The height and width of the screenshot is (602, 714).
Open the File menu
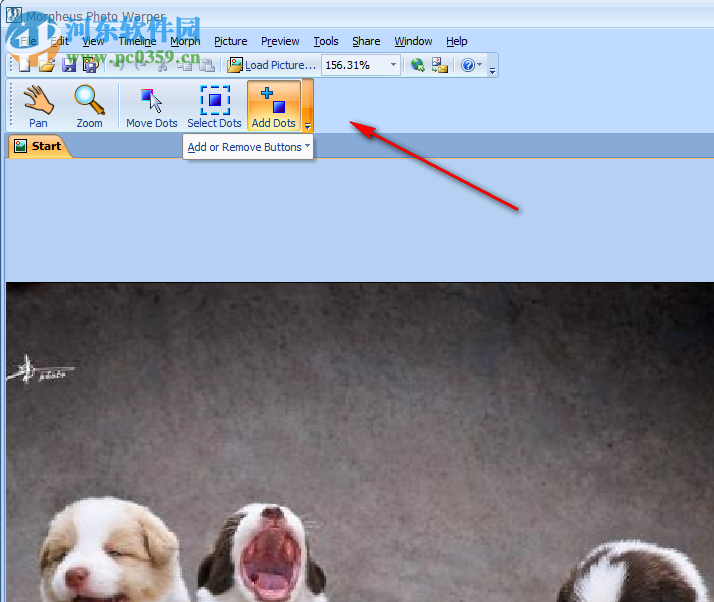(x=27, y=41)
